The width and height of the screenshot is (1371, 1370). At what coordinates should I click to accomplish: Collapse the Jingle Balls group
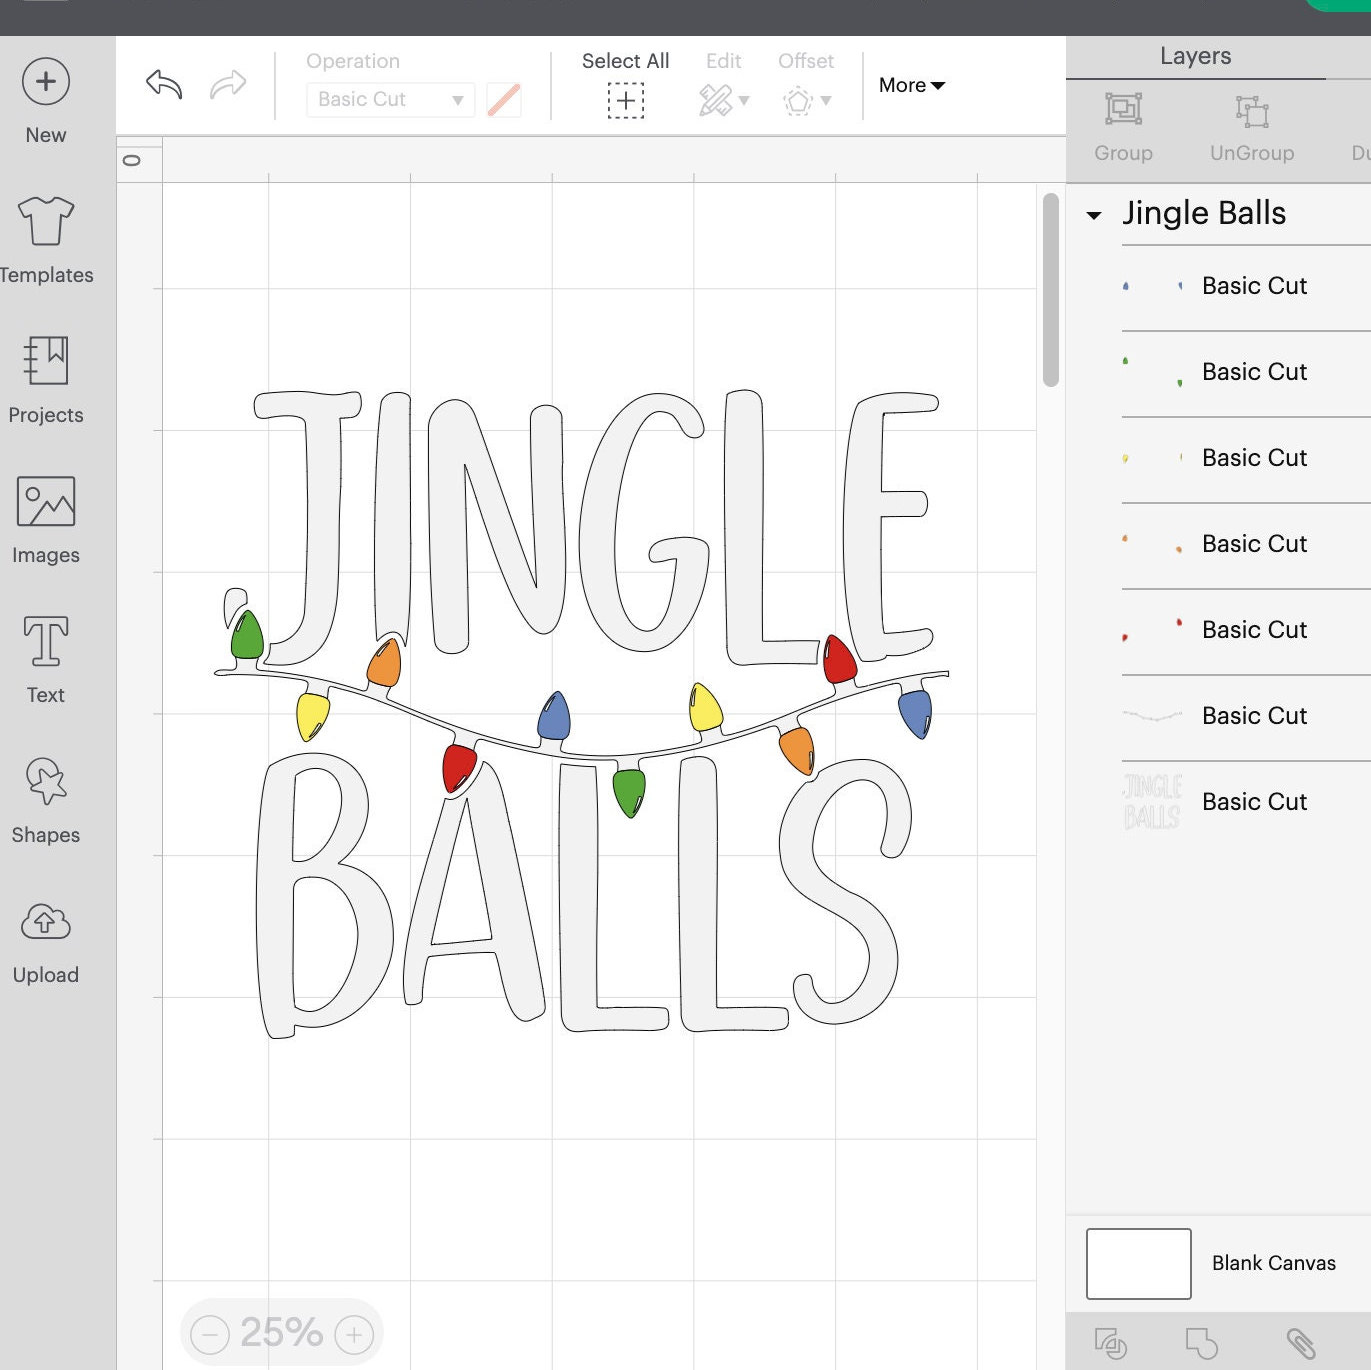coord(1096,214)
